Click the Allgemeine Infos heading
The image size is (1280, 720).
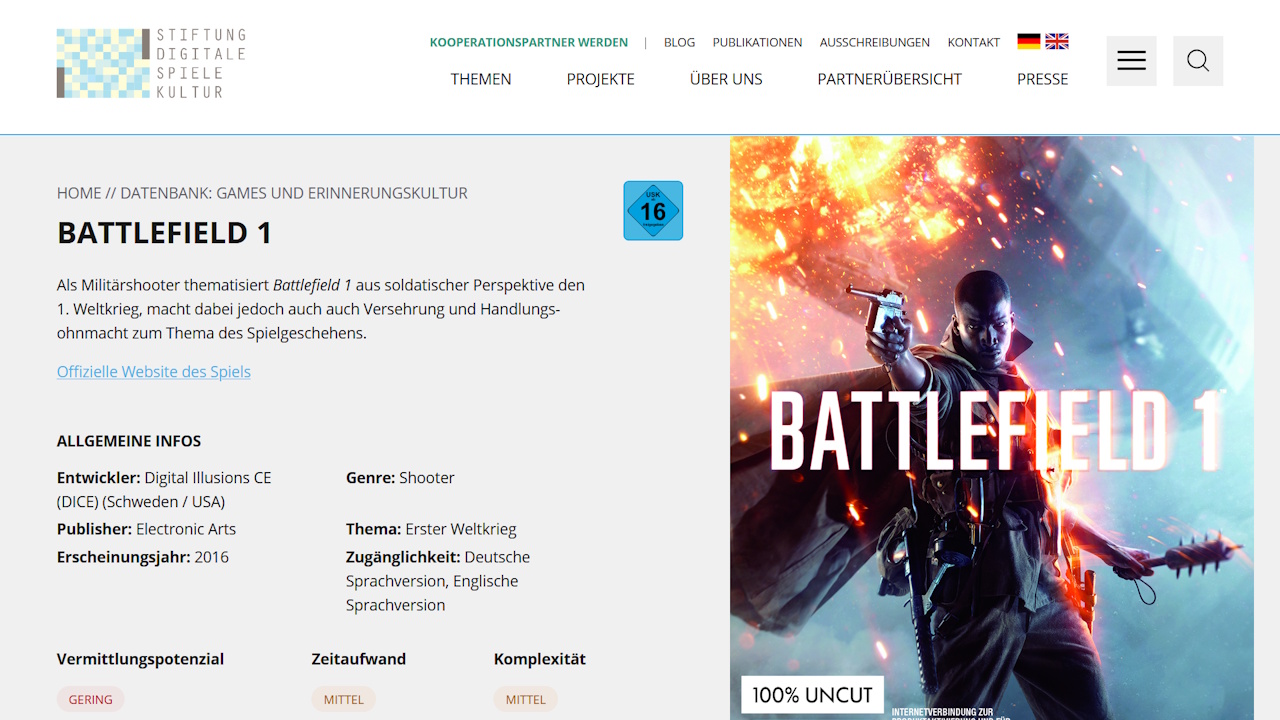click(x=129, y=441)
